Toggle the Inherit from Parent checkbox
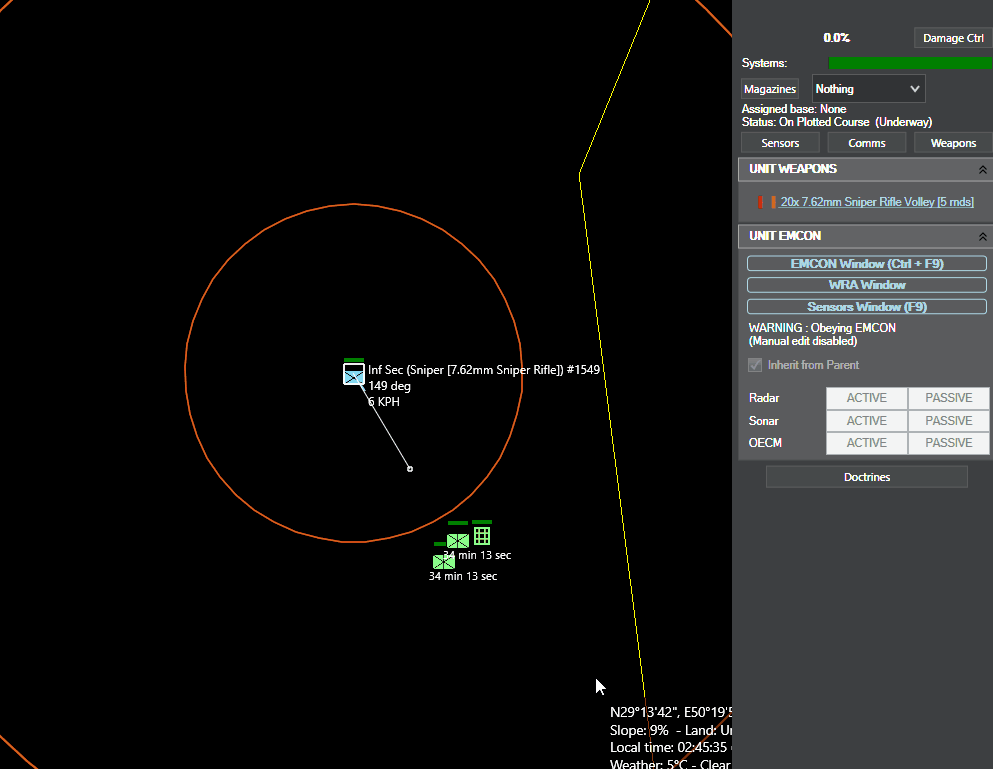The width and height of the screenshot is (993, 769). tap(755, 365)
